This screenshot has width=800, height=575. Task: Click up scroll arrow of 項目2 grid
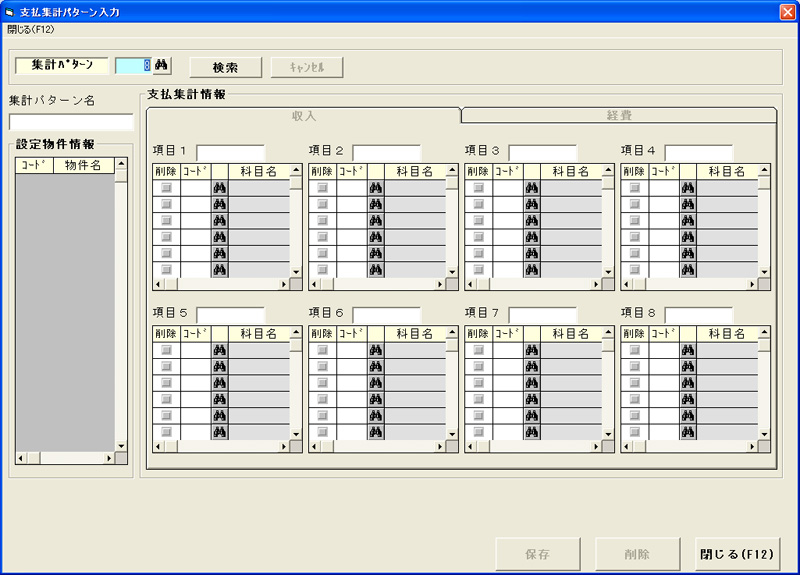click(452, 170)
